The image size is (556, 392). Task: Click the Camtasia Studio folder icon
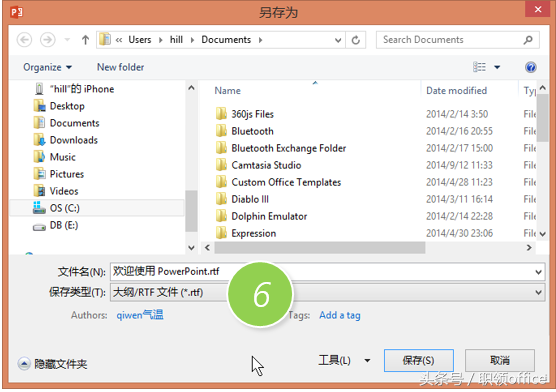[221, 165]
